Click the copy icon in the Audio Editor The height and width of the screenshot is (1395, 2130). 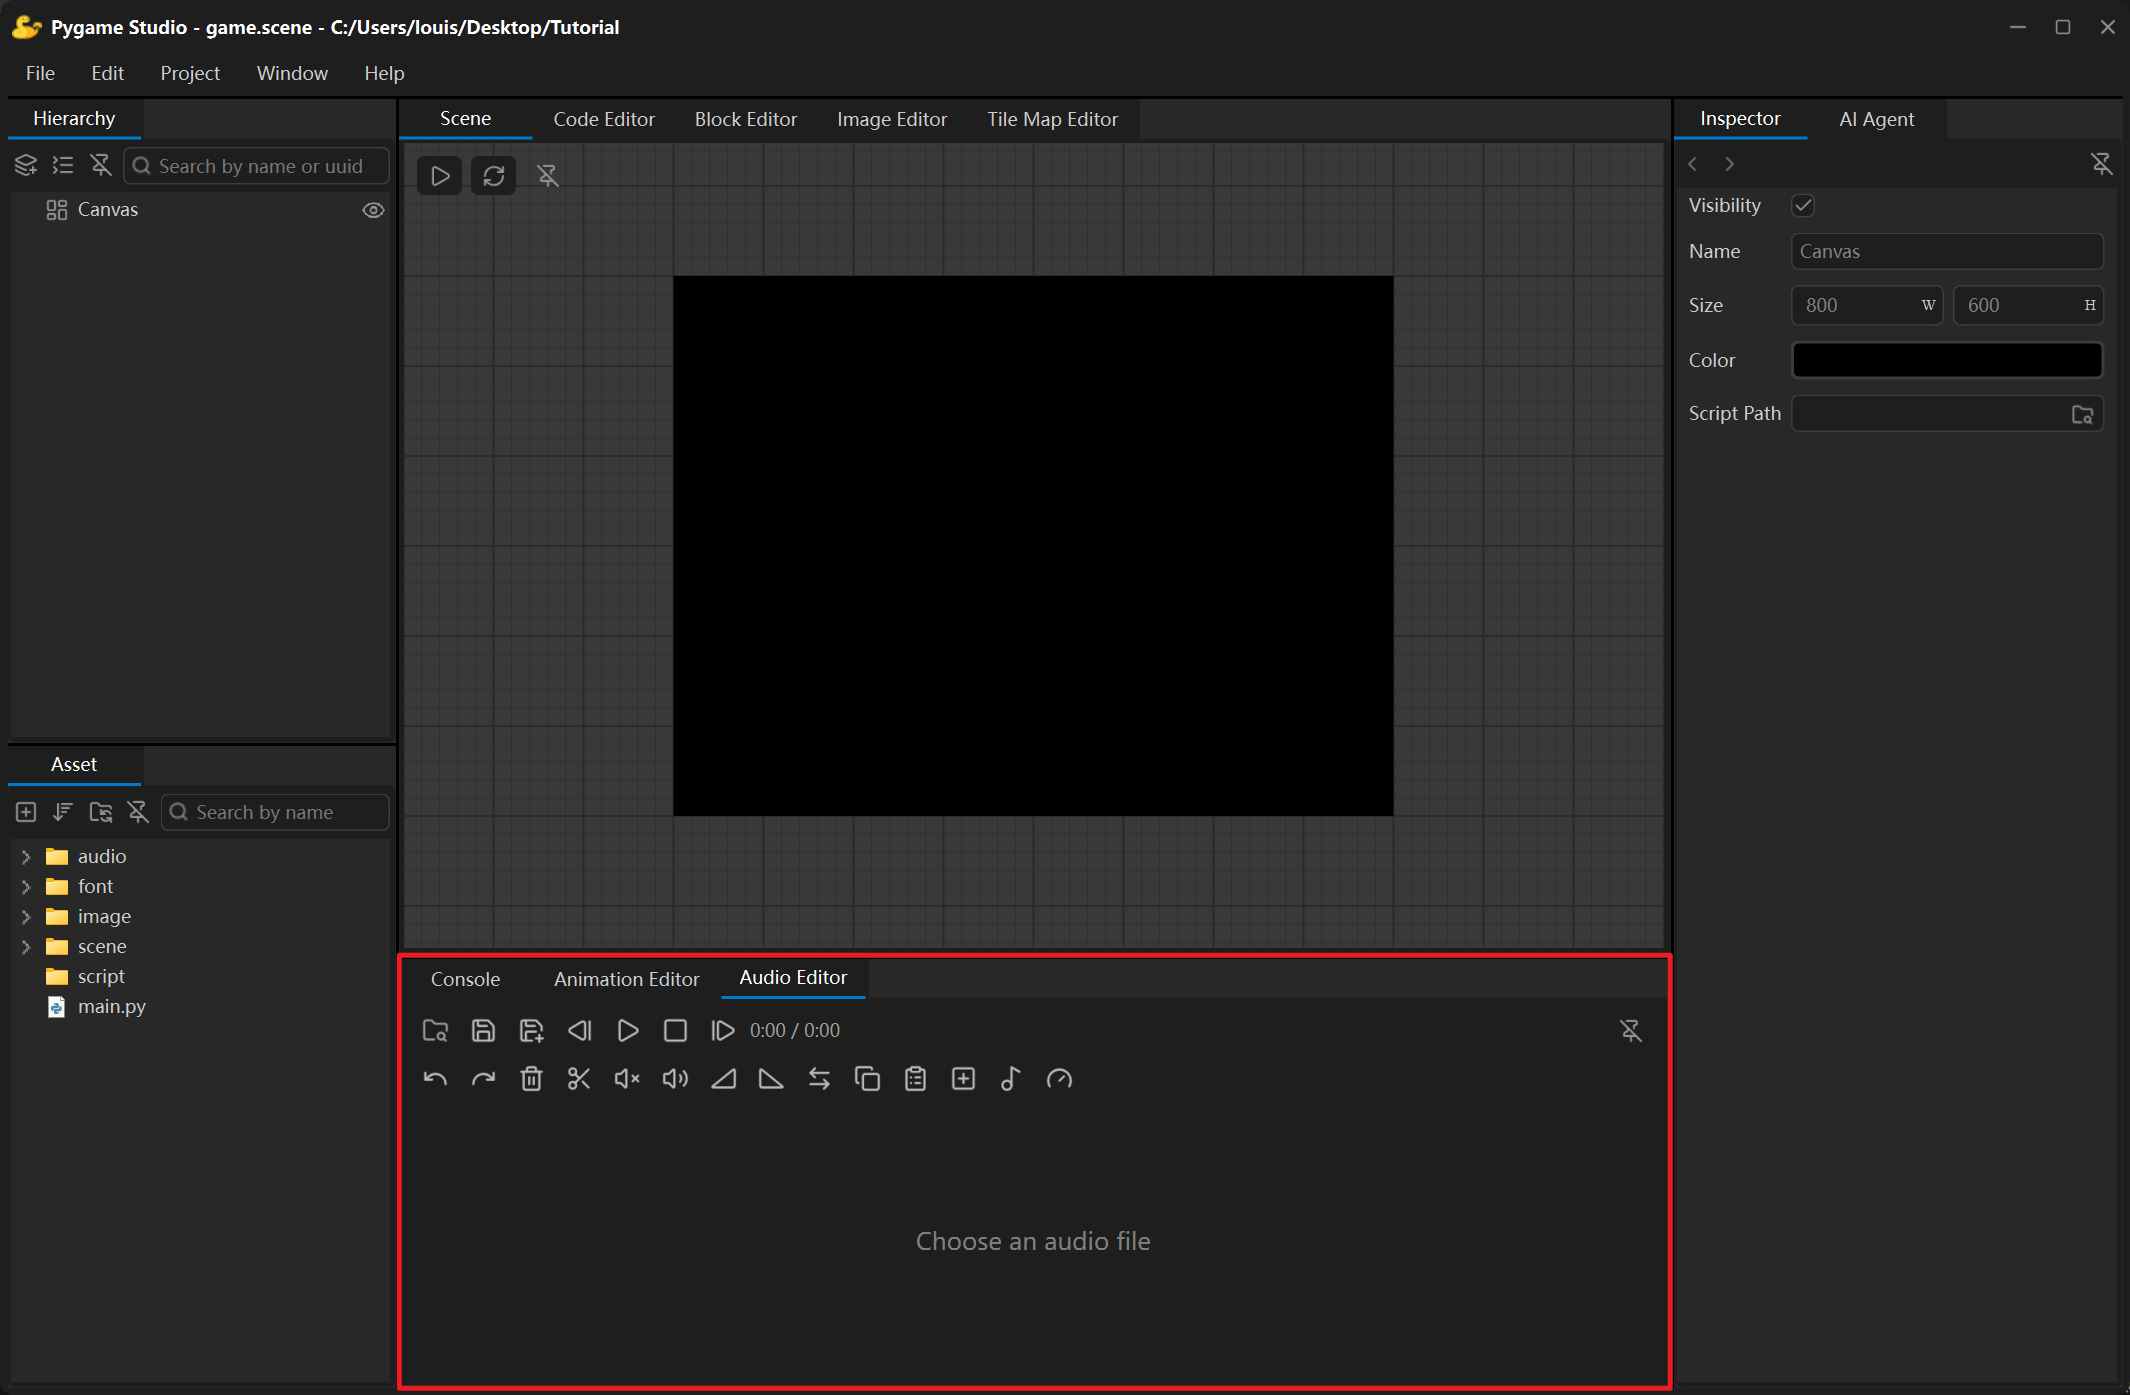click(867, 1079)
